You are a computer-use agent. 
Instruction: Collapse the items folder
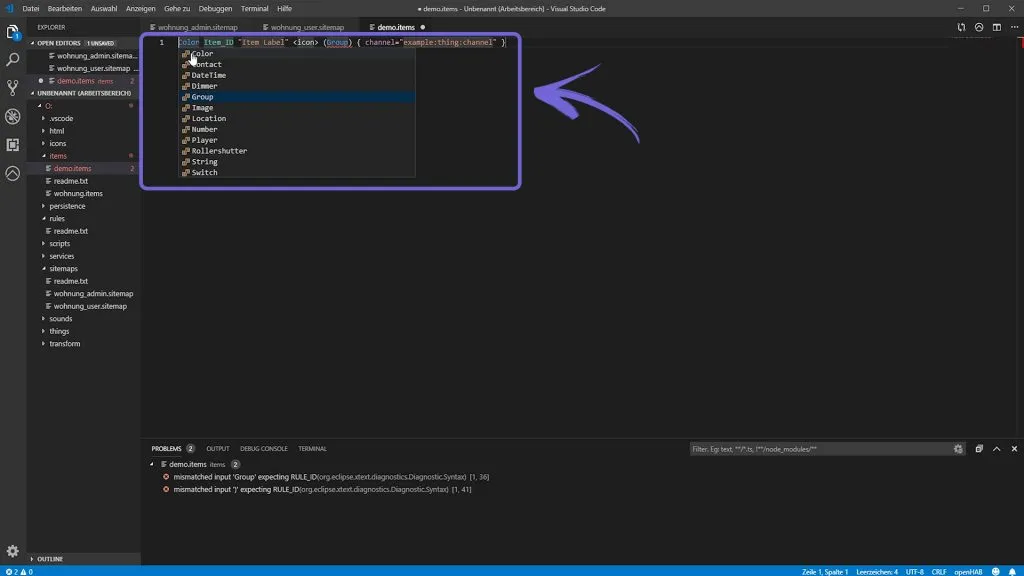44,156
